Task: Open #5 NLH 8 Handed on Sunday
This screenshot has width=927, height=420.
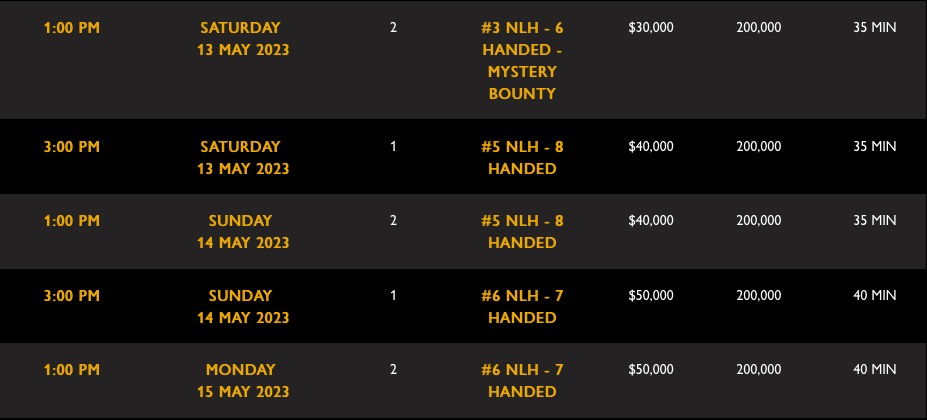Action: point(522,231)
